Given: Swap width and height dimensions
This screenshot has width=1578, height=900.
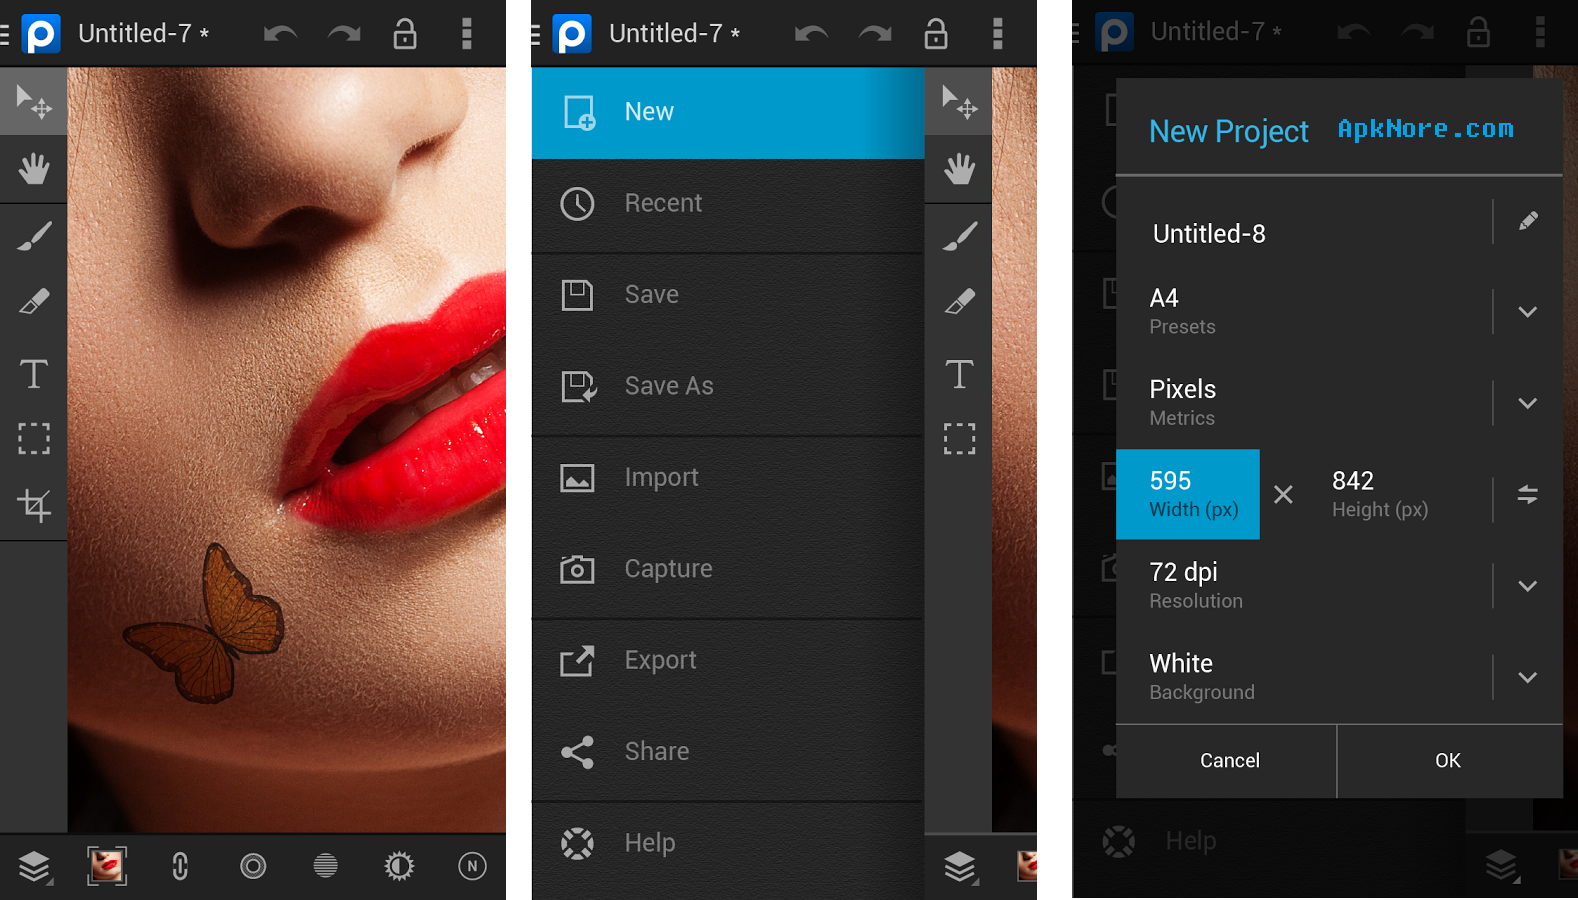Looking at the screenshot, I should pyautogui.click(x=1527, y=494).
